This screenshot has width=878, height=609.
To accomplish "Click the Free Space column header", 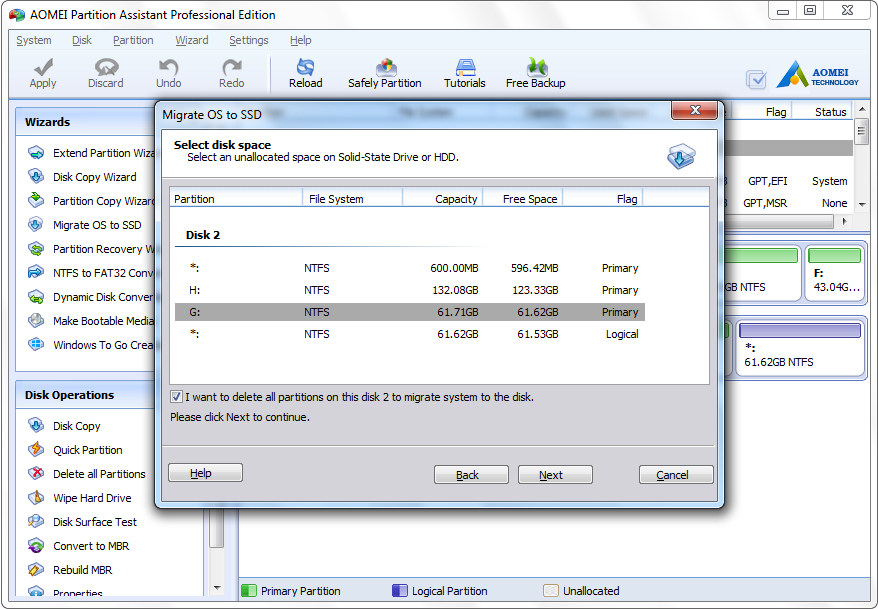I will [523, 199].
